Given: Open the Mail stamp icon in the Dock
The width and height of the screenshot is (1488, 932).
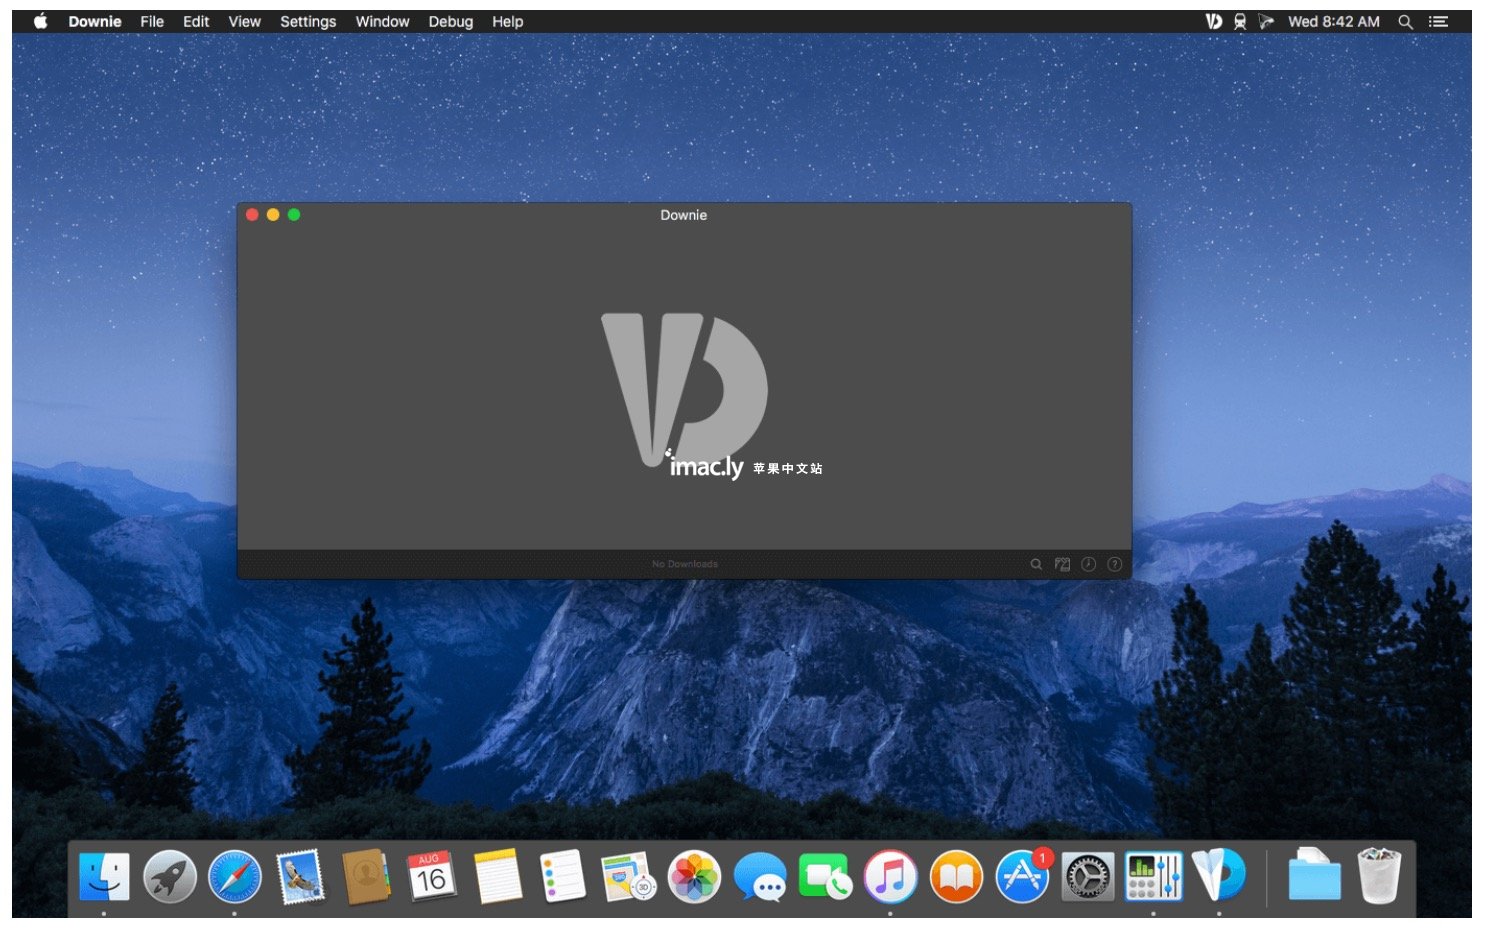Looking at the screenshot, I should point(300,877).
